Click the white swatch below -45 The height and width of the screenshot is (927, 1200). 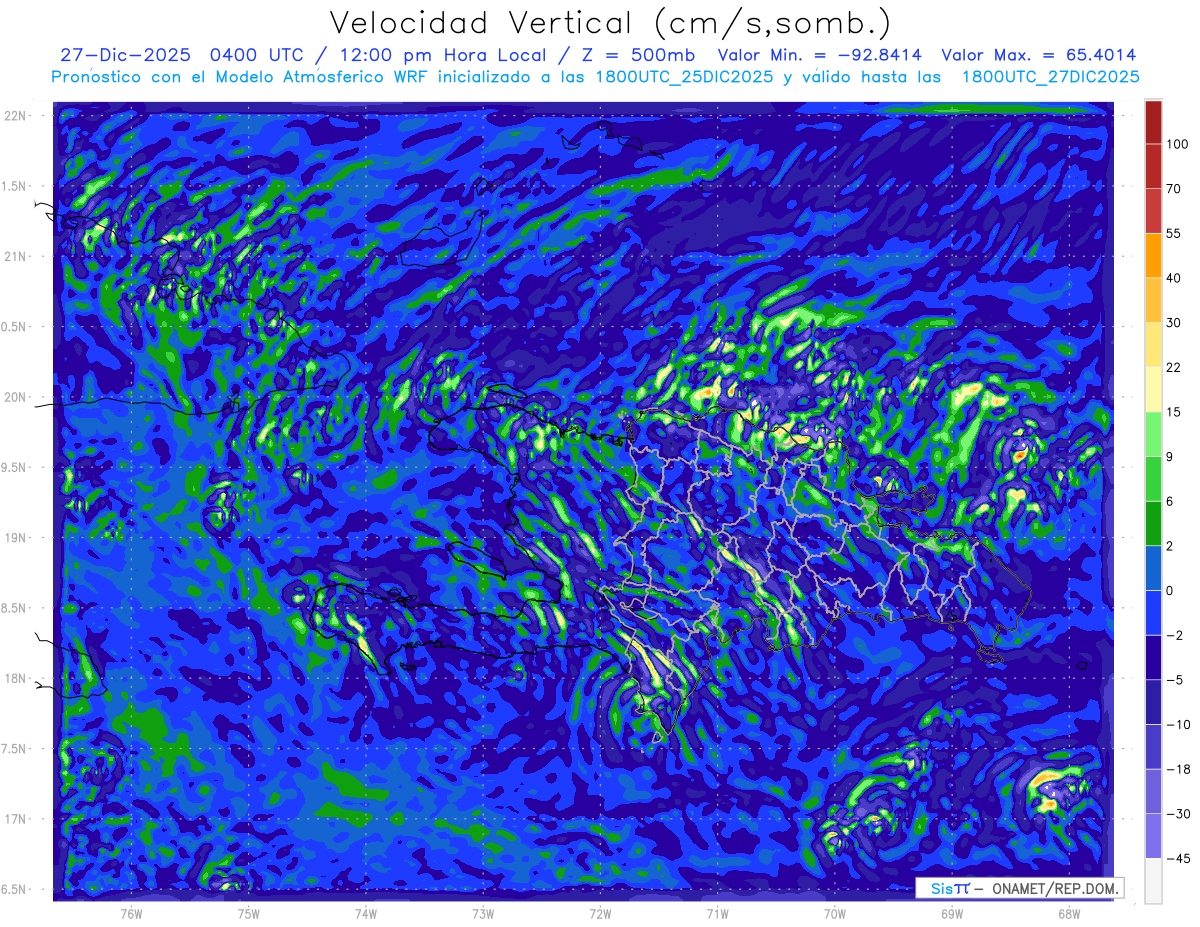pos(1153,880)
